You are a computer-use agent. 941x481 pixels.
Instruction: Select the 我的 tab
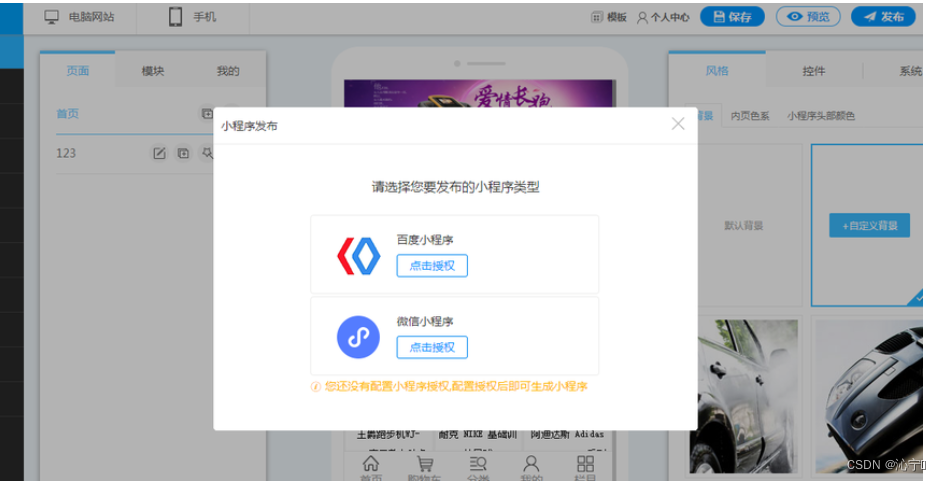[x=228, y=71]
